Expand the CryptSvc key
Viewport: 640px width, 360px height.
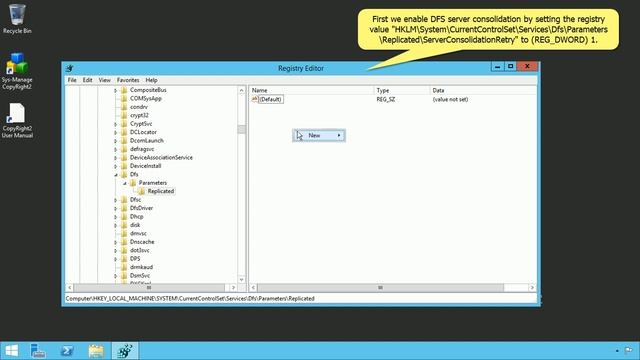click(116, 124)
